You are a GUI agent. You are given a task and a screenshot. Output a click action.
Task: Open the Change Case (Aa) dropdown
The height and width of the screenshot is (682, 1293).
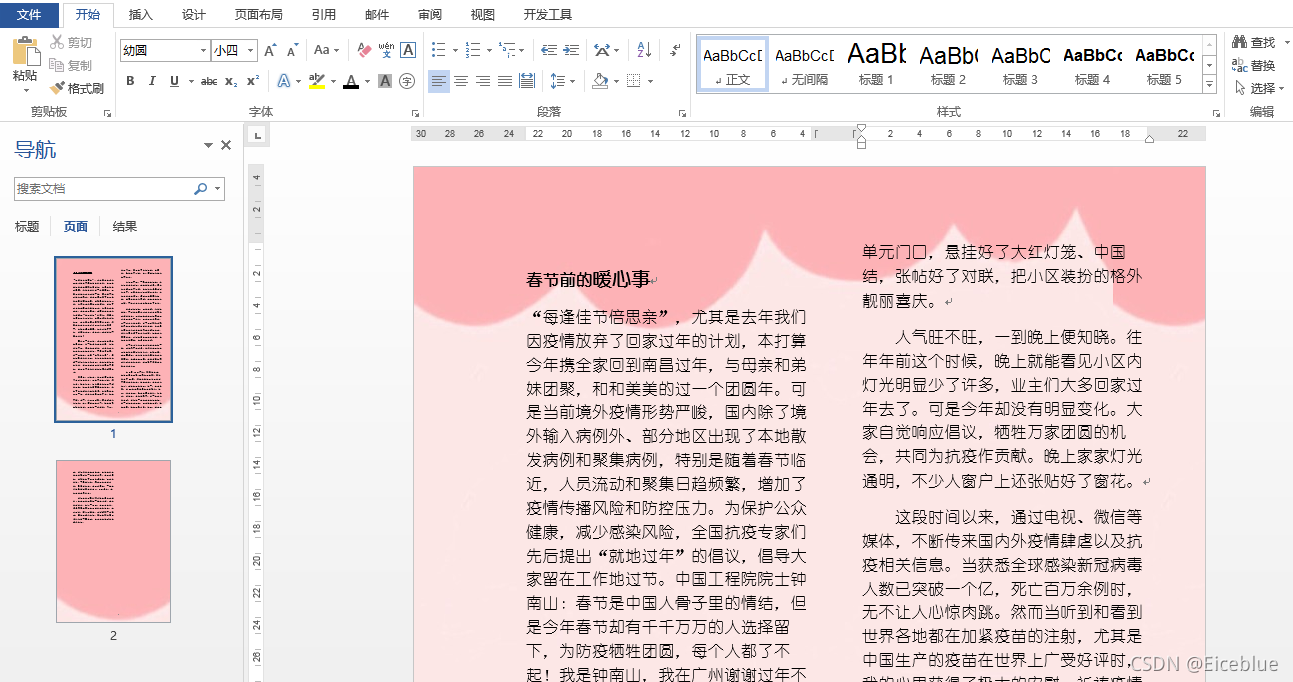[326, 50]
